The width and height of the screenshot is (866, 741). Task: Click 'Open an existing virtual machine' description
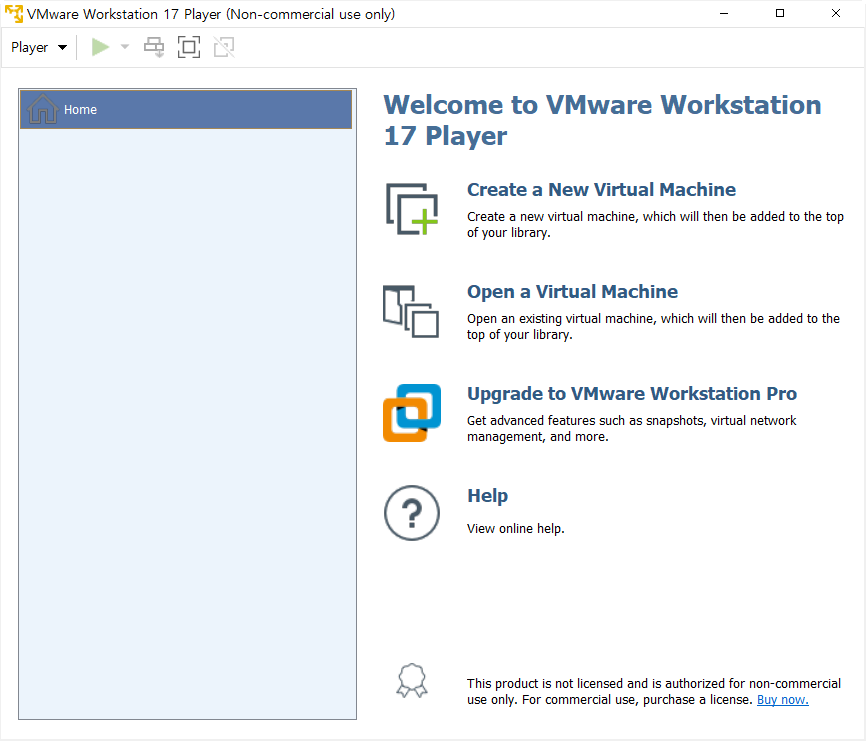(x=653, y=327)
